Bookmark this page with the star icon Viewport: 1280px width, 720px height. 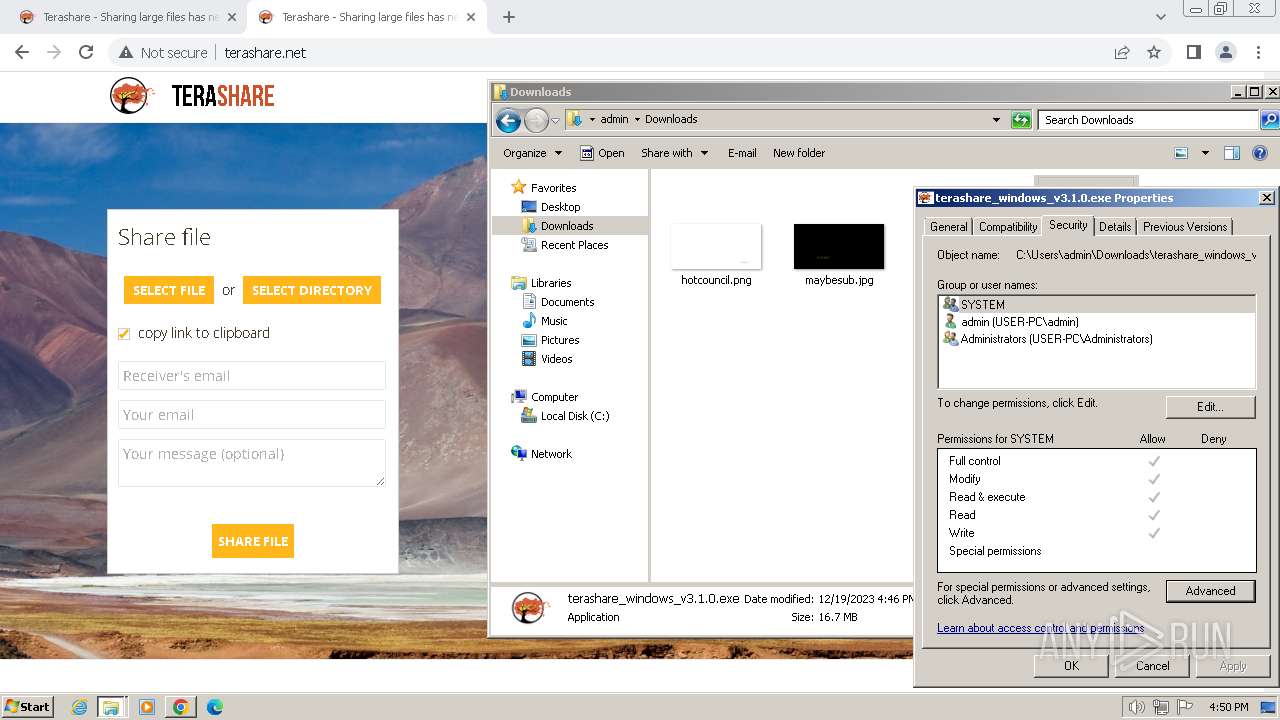tap(1154, 52)
